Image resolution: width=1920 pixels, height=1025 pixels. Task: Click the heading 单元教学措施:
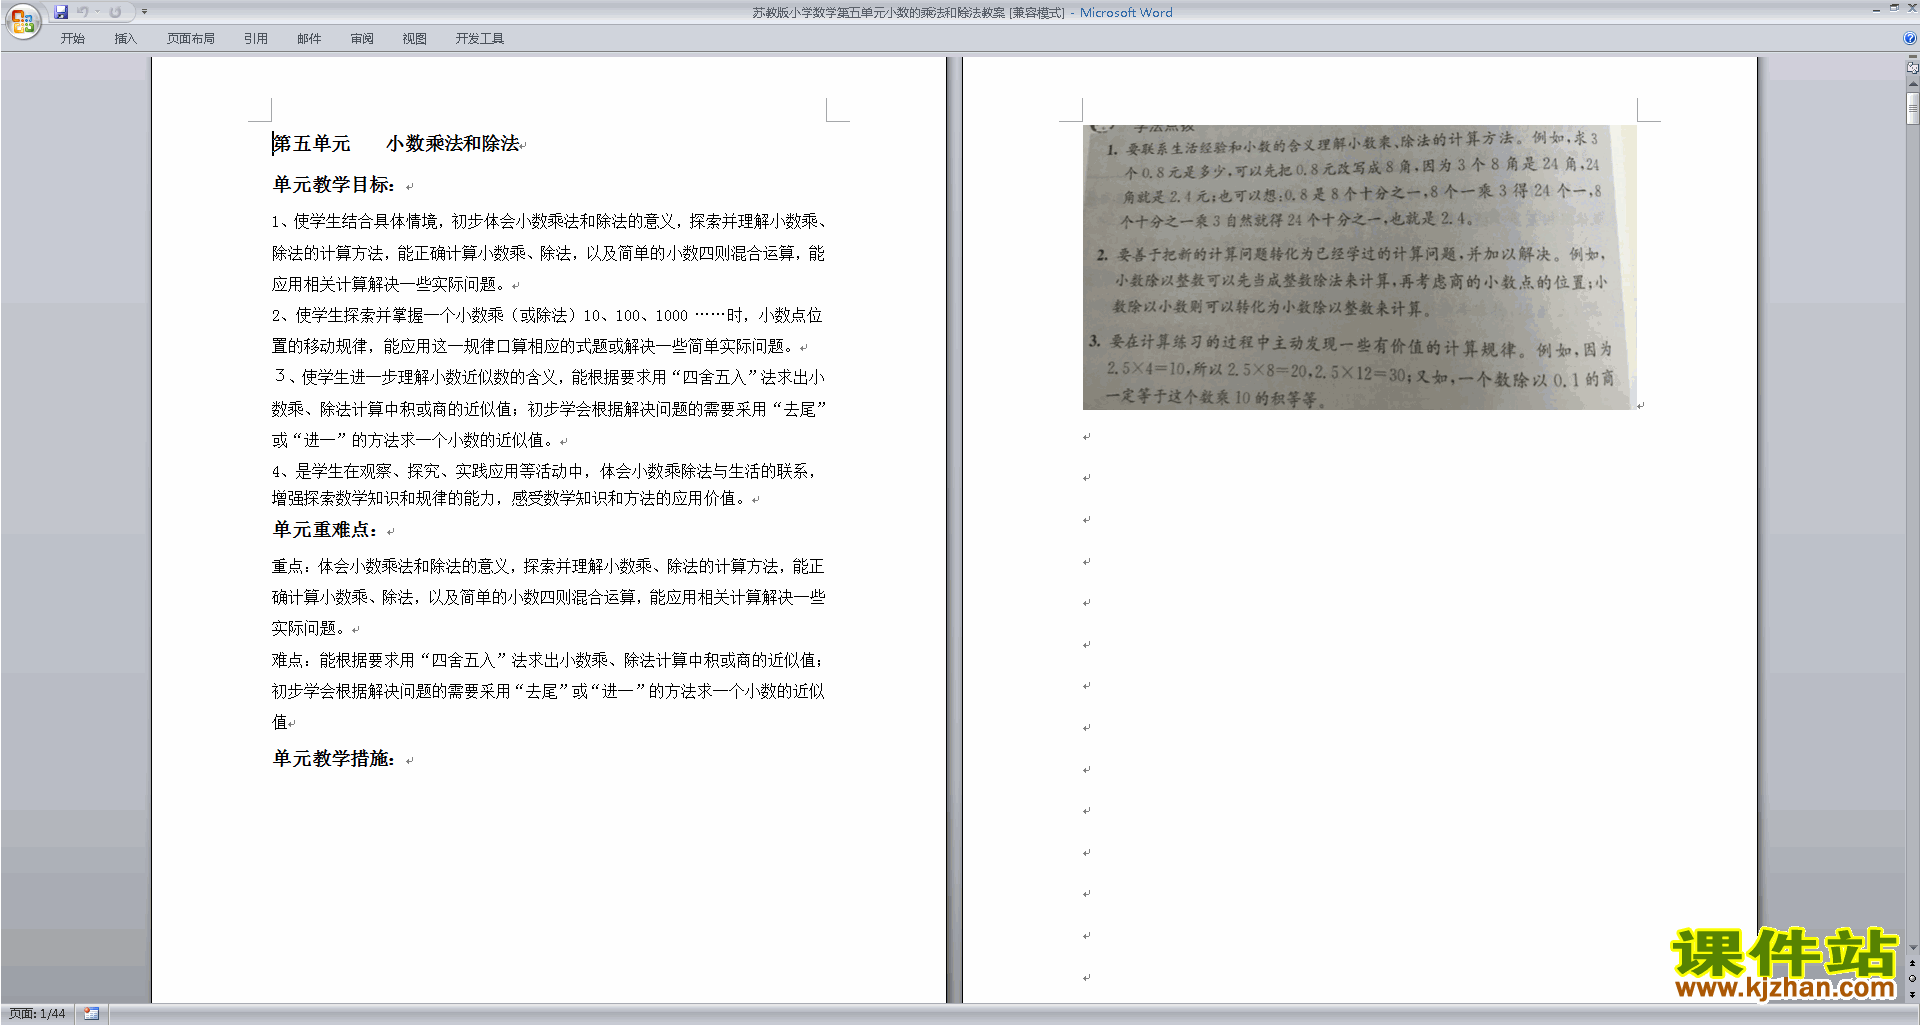(x=335, y=759)
